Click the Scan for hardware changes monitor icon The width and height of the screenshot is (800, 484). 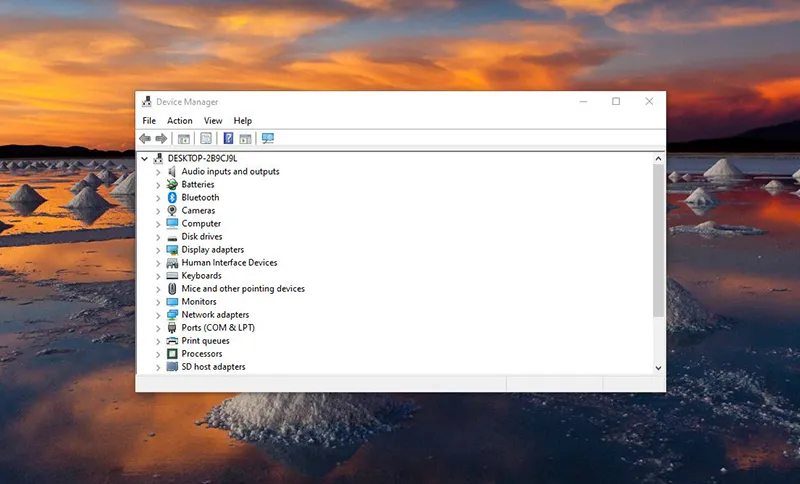pos(267,138)
